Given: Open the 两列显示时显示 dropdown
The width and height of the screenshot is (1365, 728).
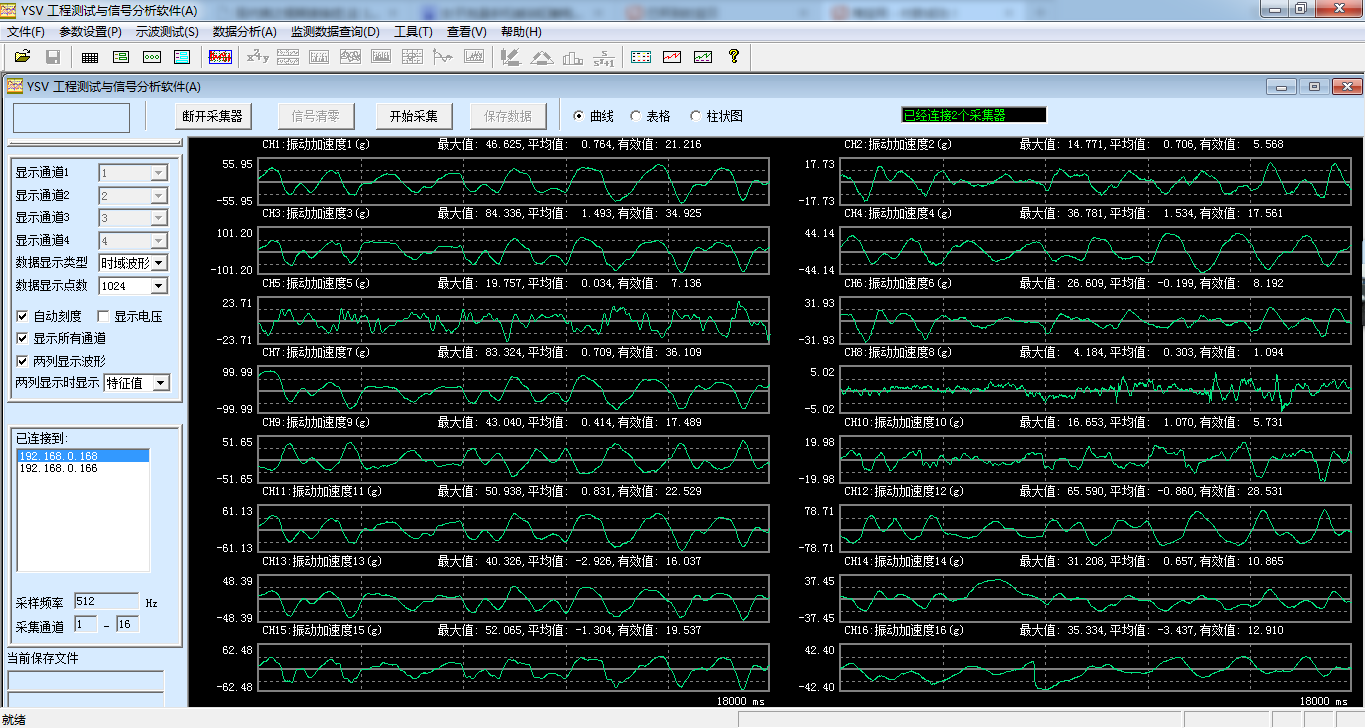Looking at the screenshot, I should pos(161,383).
